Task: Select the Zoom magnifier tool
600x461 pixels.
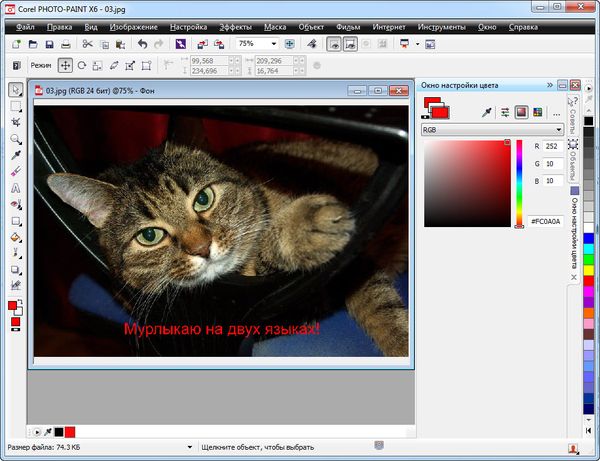Action: coord(16,139)
